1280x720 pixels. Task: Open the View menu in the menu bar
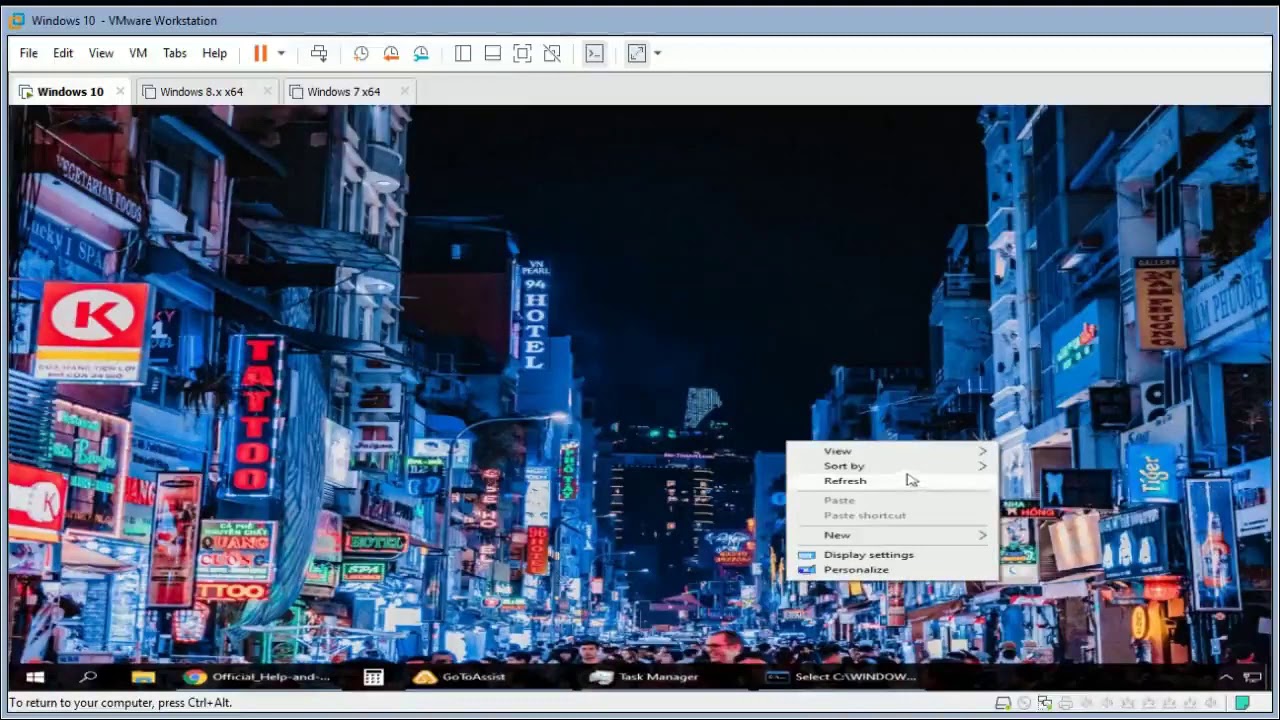(101, 53)
